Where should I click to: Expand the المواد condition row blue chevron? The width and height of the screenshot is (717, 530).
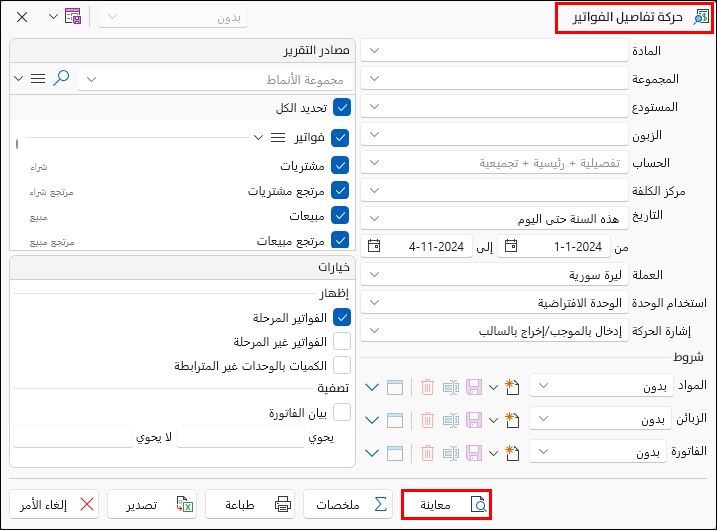pos(372,387)
